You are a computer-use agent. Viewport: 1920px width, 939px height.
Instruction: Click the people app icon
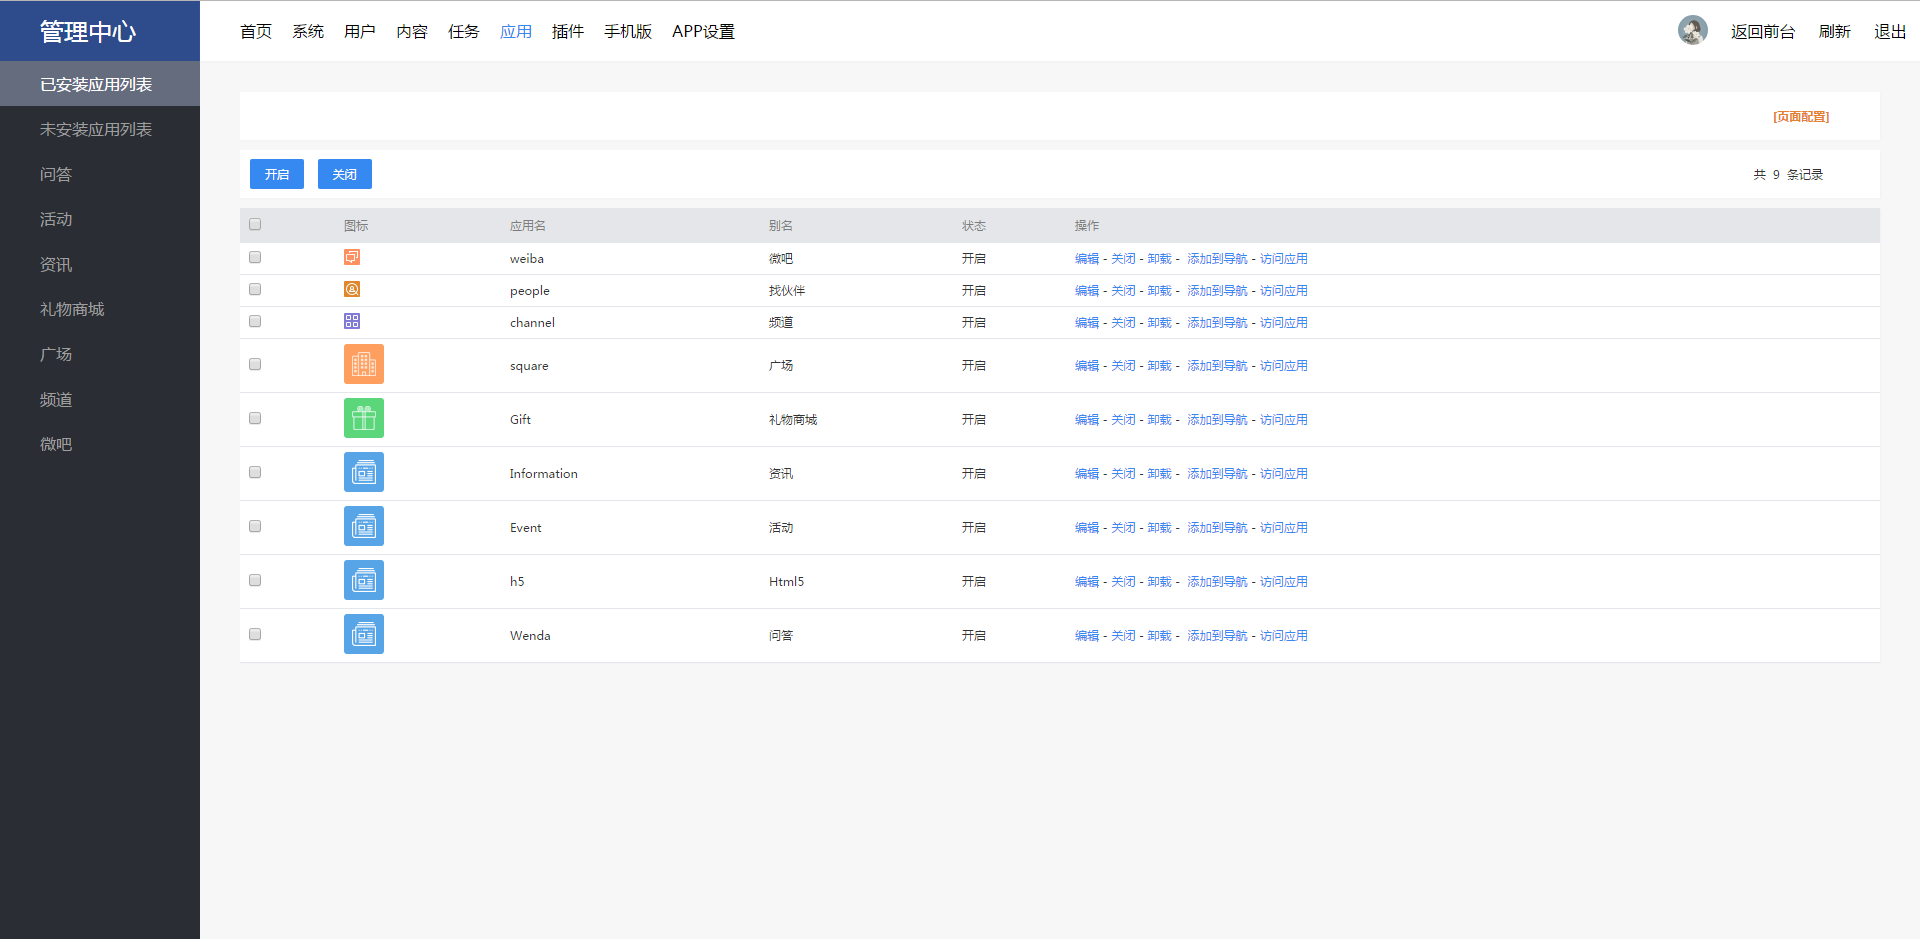coord(352,290)
